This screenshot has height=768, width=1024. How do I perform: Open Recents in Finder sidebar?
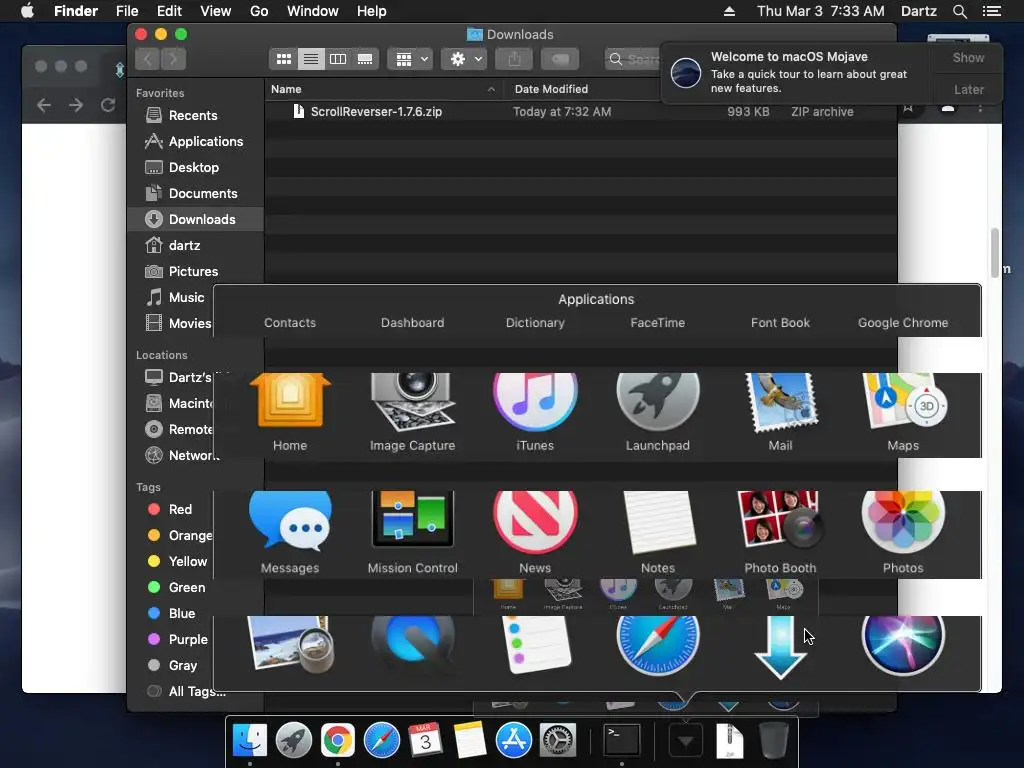coord(193,116)
